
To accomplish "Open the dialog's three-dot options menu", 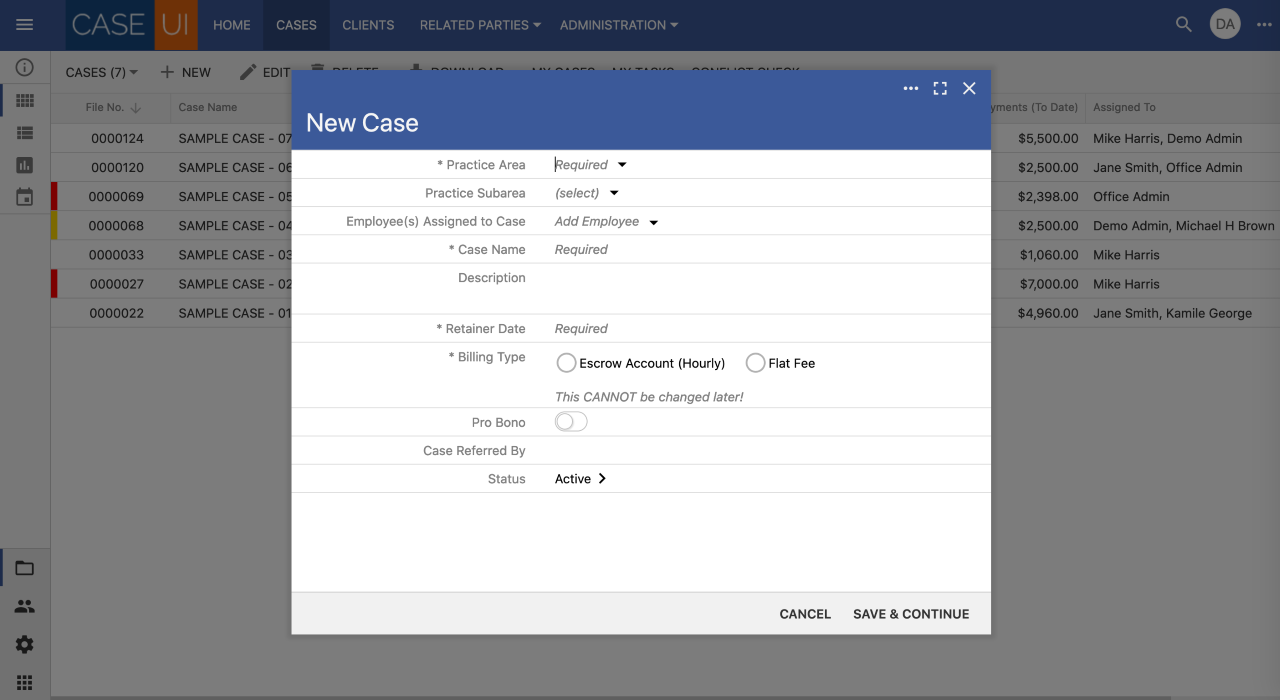I will click(910, 88).
